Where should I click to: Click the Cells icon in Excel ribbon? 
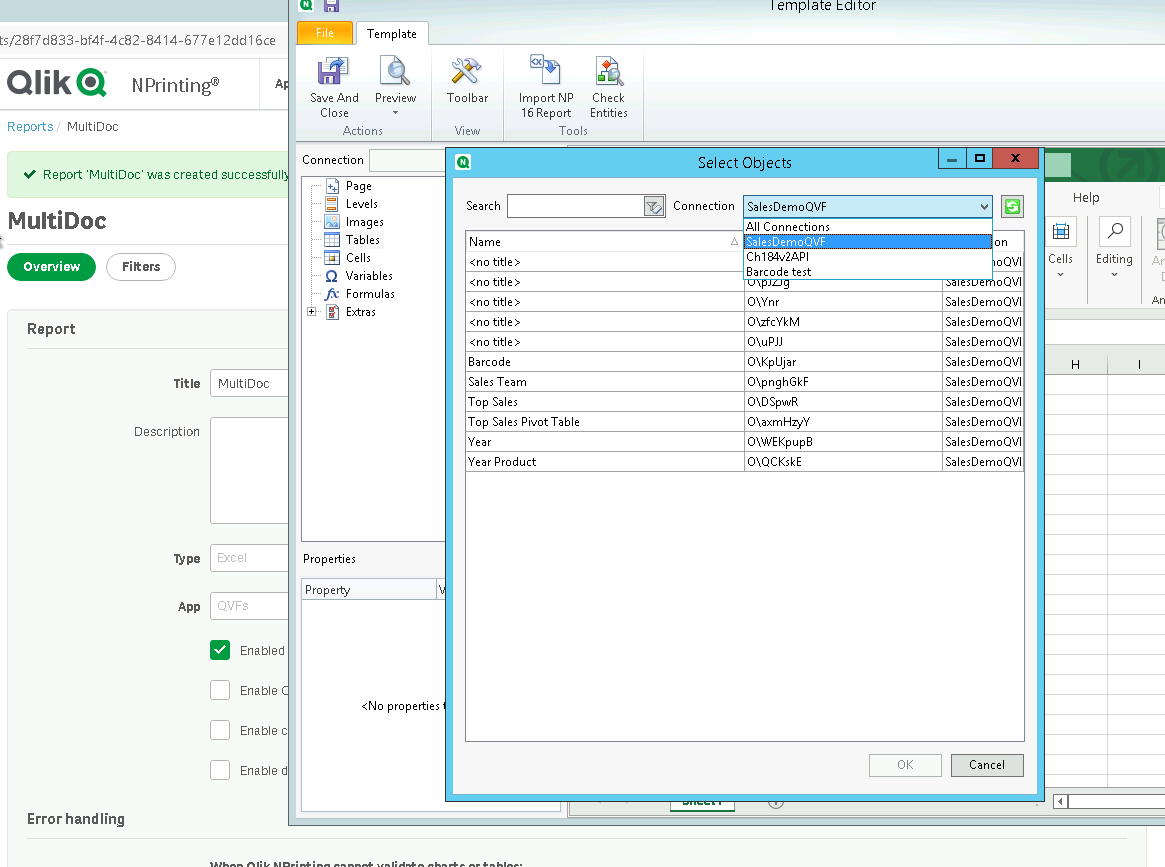1060,233
